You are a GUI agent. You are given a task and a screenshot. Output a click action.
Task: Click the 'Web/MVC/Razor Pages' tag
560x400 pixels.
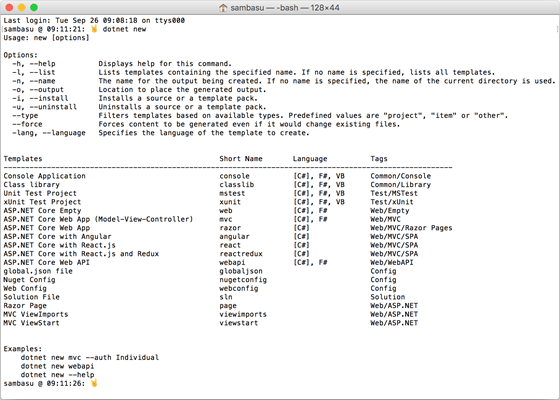pos(411,228)
